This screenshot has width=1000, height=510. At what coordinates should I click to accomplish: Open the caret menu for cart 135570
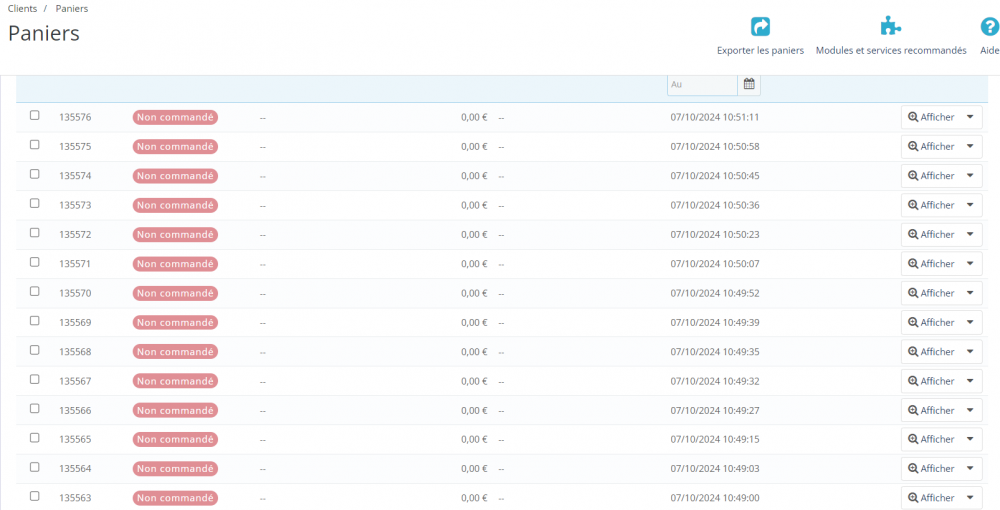tap(970, 293)
